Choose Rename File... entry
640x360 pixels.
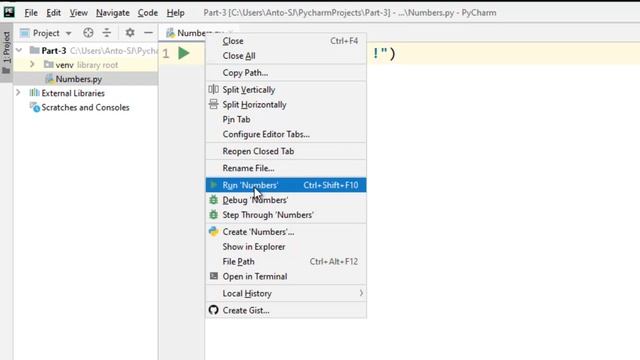[286, 168]
